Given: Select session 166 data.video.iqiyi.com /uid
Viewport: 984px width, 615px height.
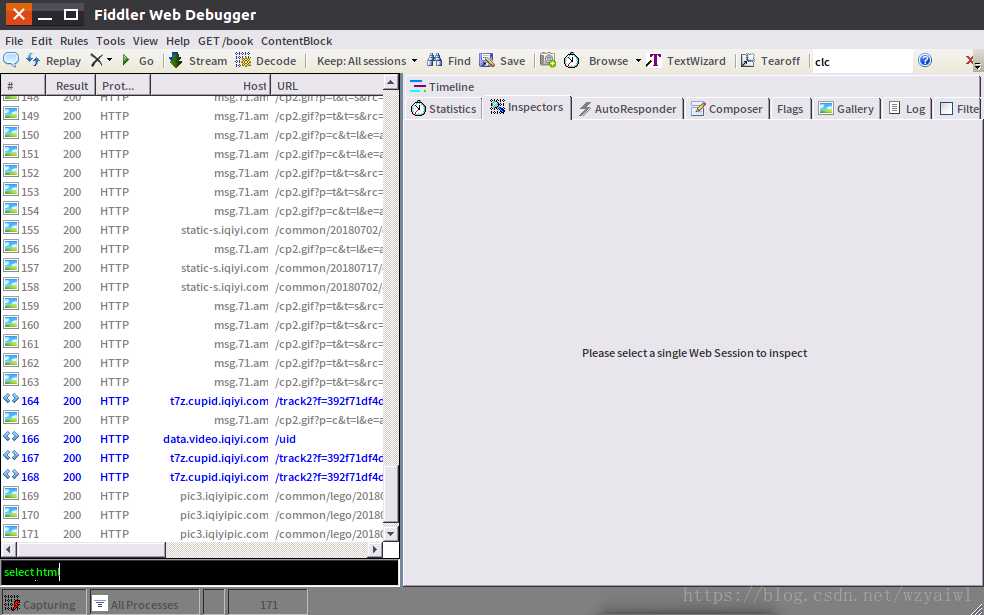Looking at the screenshot, I should coord(192,439).
